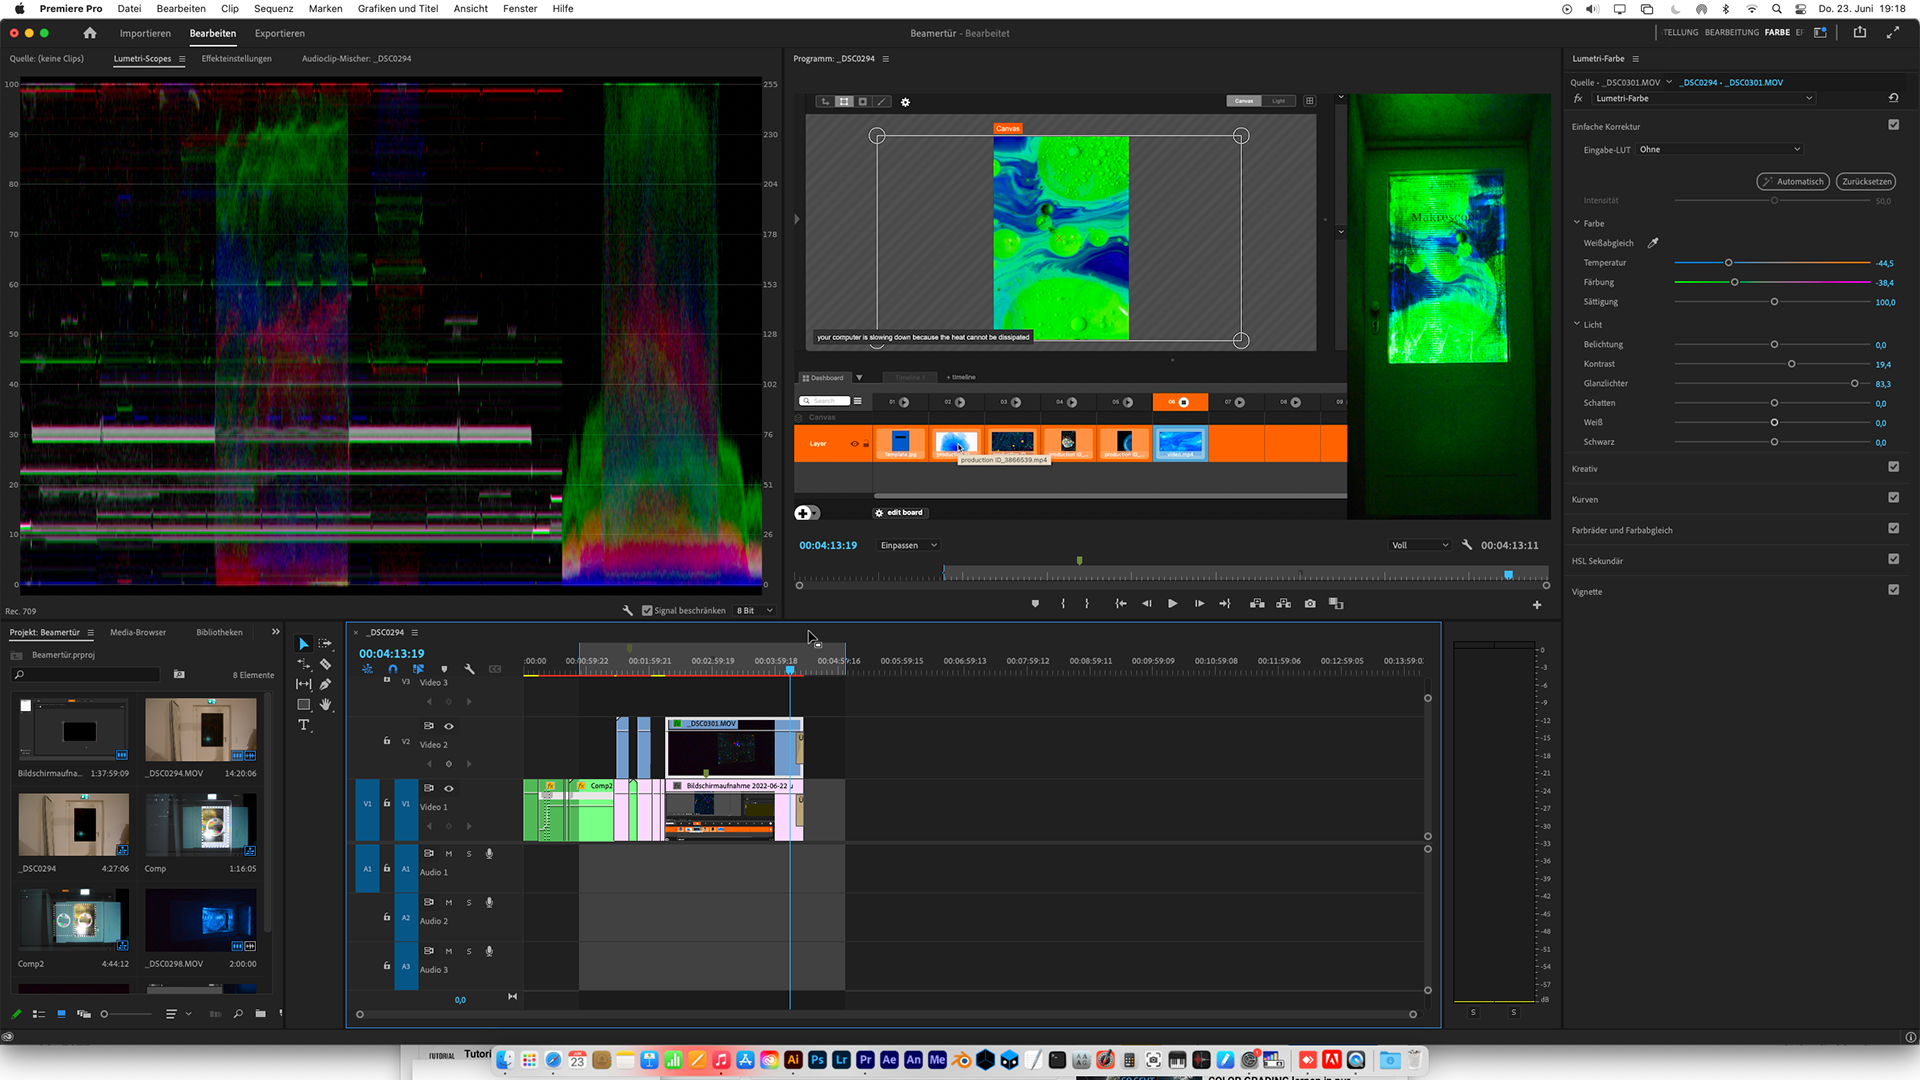The height and width of the screenshot is (1080, 1920).
Task: Select the Pen tool in toolbox
Action: (325, 684)
